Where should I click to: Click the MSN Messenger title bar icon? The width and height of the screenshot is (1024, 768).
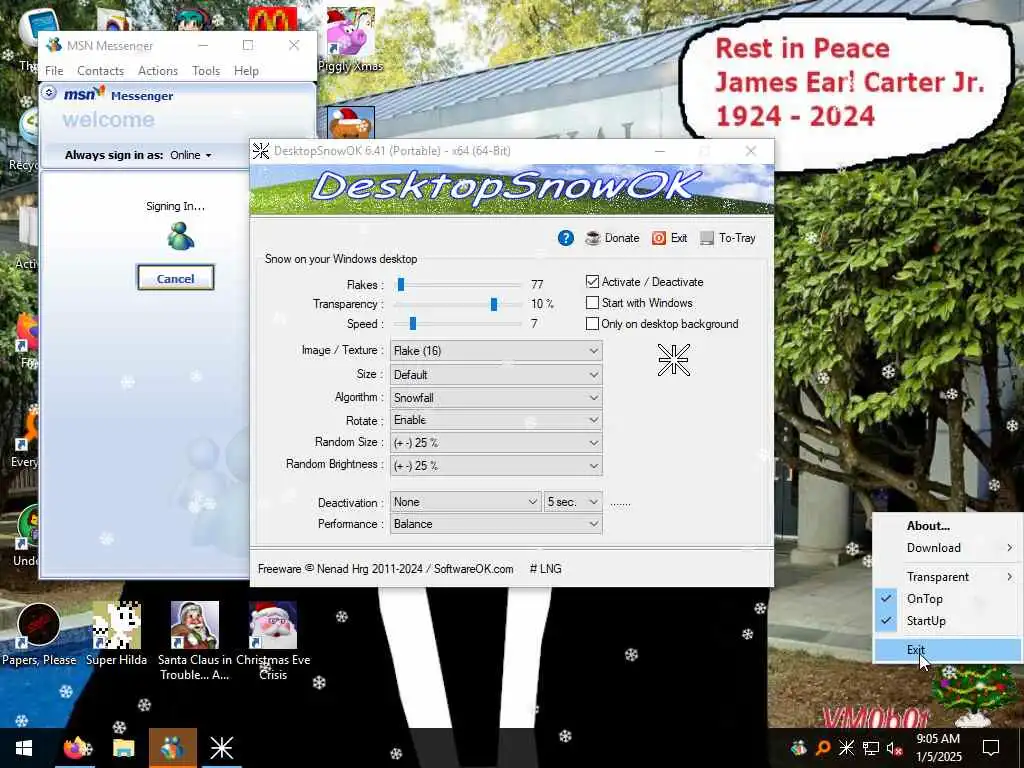(54, 45)
